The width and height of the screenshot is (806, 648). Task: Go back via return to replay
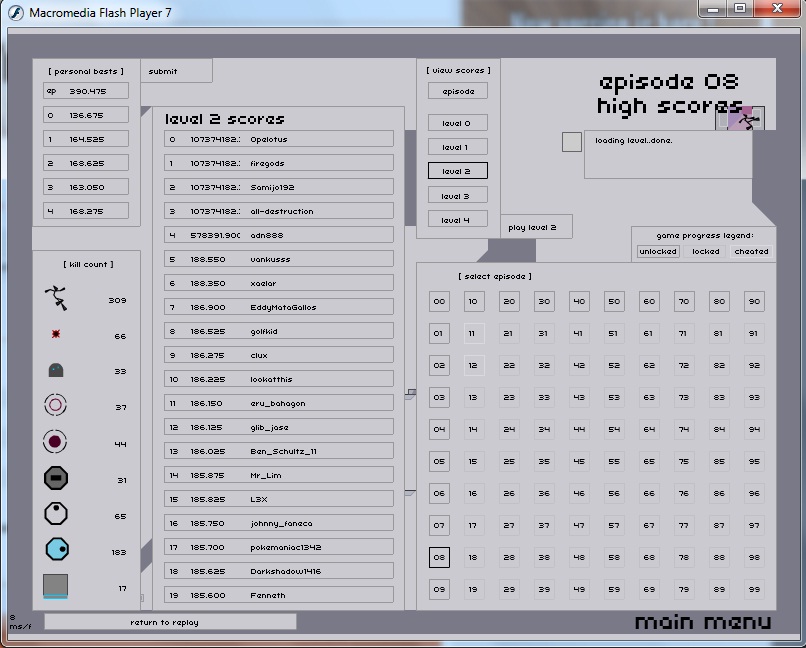170,622
